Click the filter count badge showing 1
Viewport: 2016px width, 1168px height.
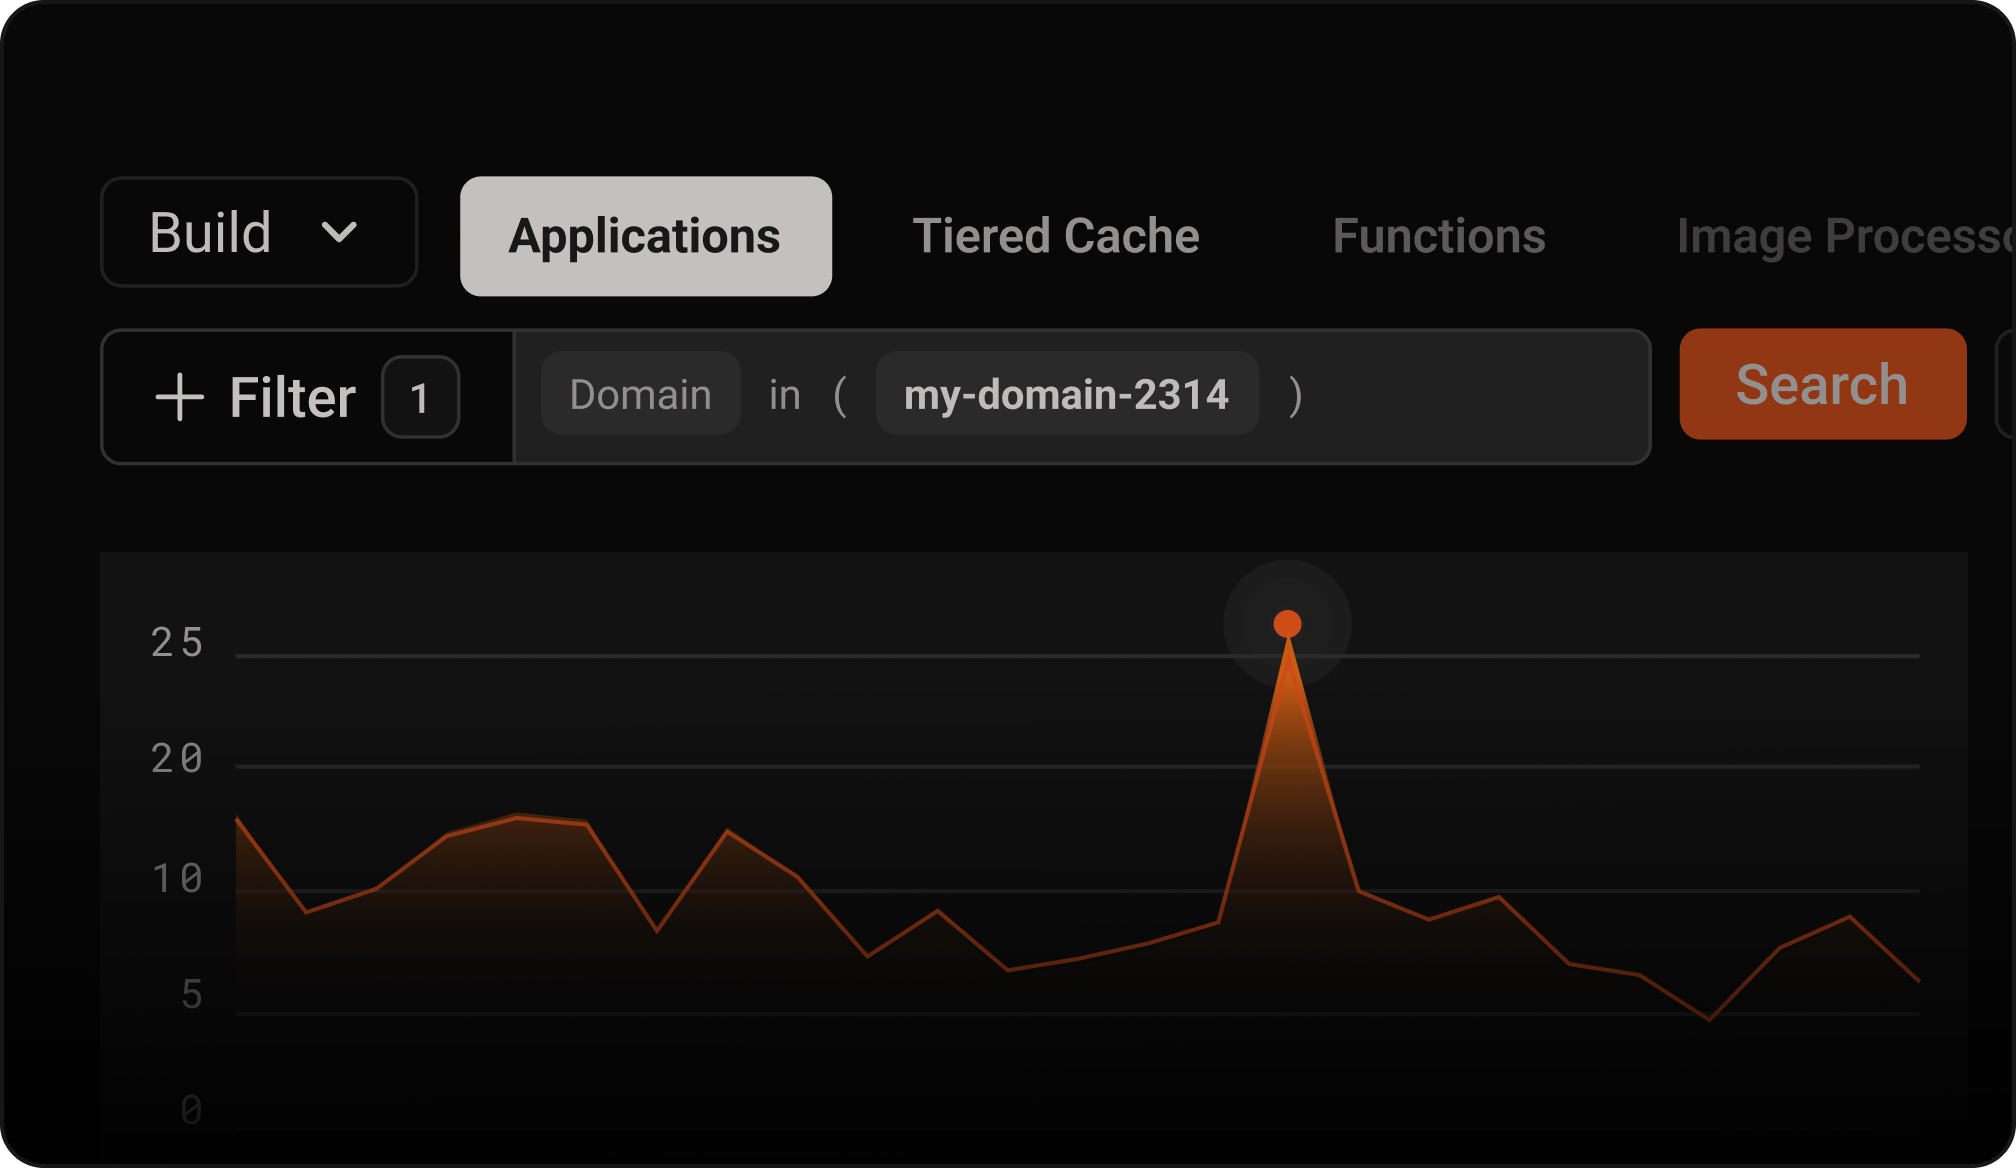(420, 396)
